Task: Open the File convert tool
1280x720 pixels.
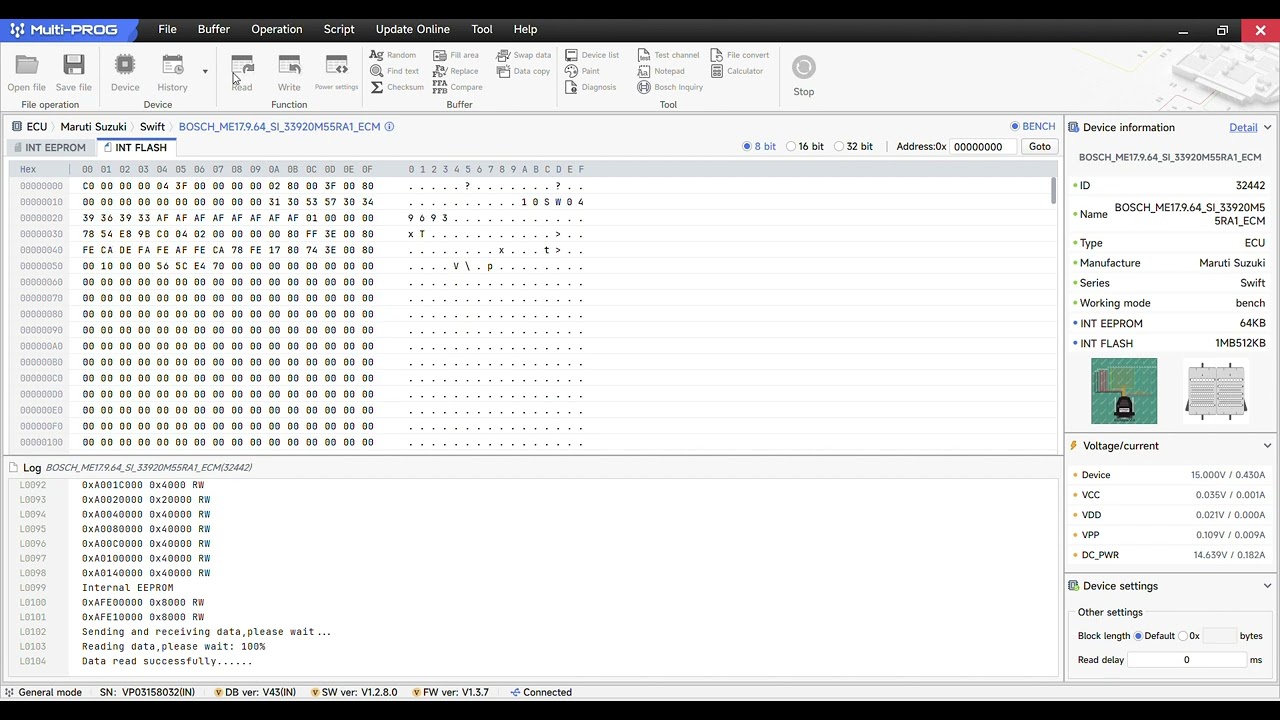Action: (740, 55)
